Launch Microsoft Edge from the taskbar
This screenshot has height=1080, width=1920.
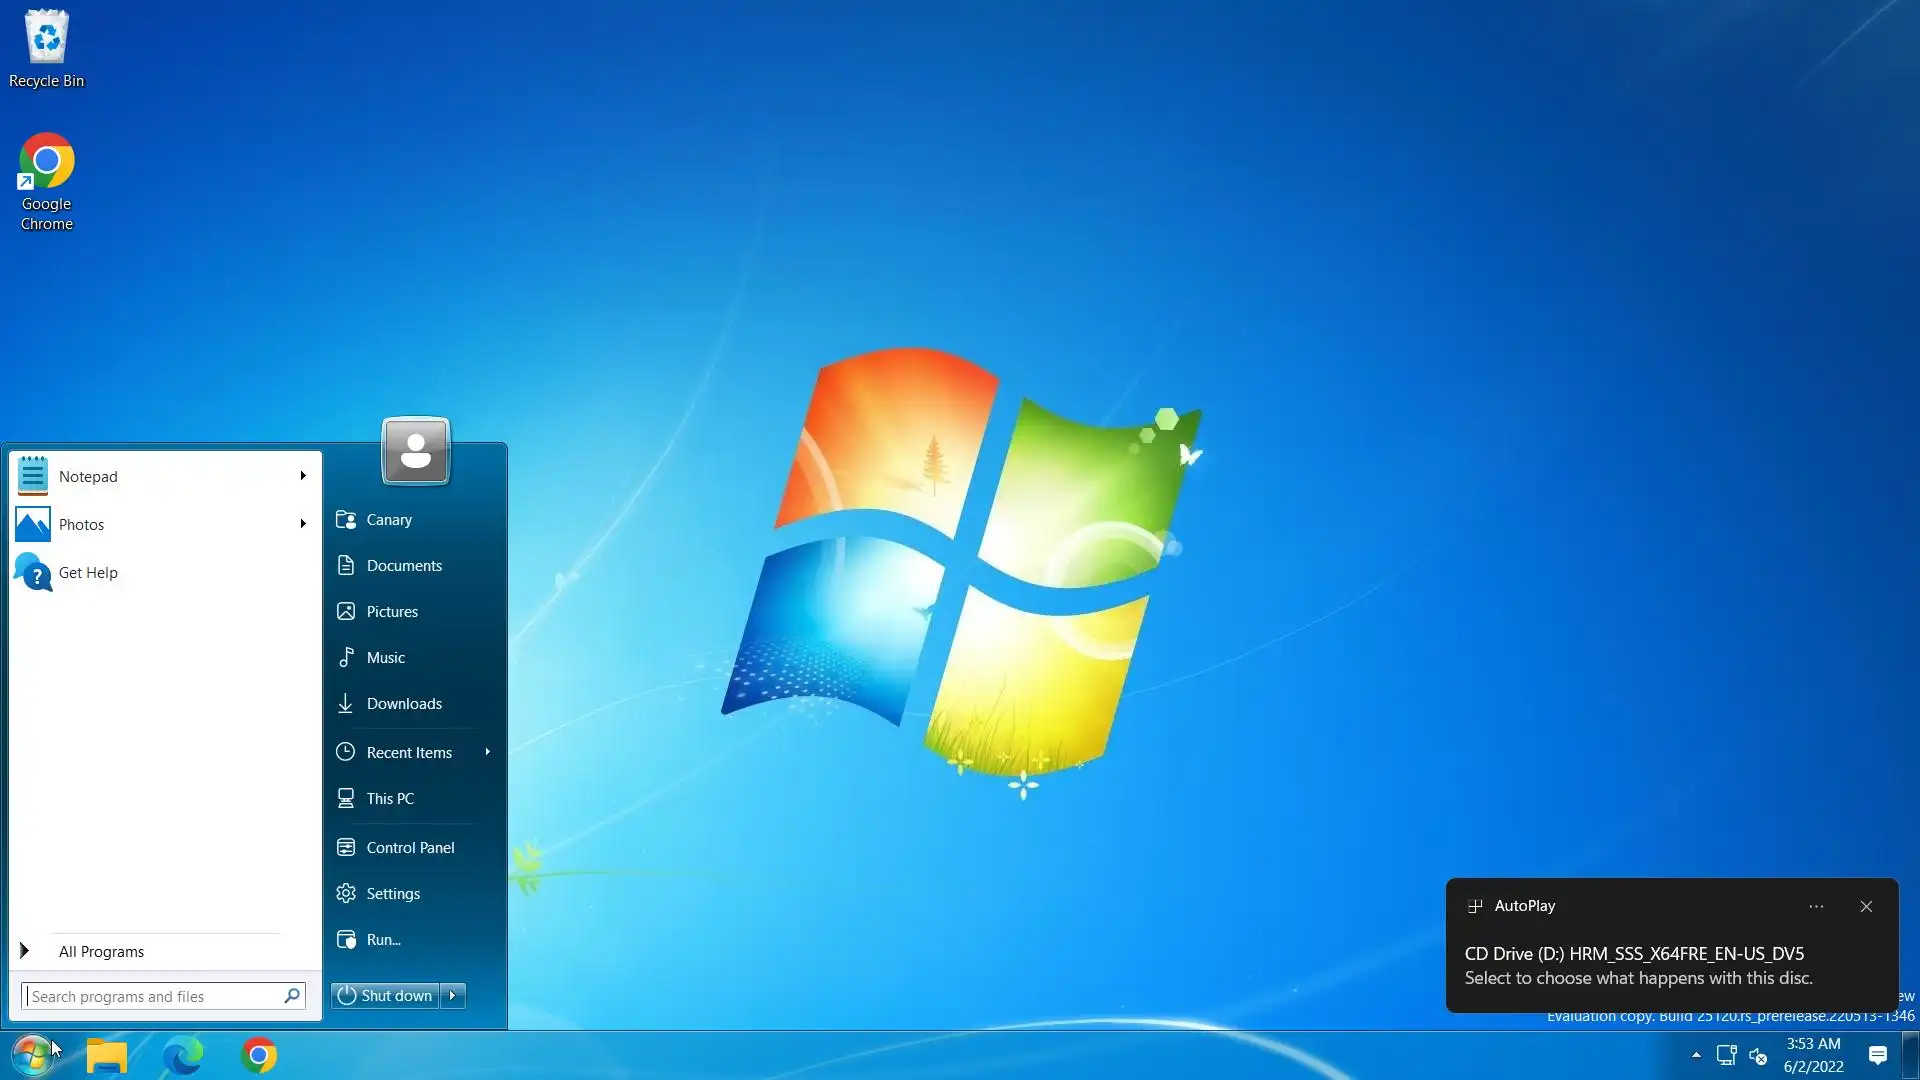183,1055
